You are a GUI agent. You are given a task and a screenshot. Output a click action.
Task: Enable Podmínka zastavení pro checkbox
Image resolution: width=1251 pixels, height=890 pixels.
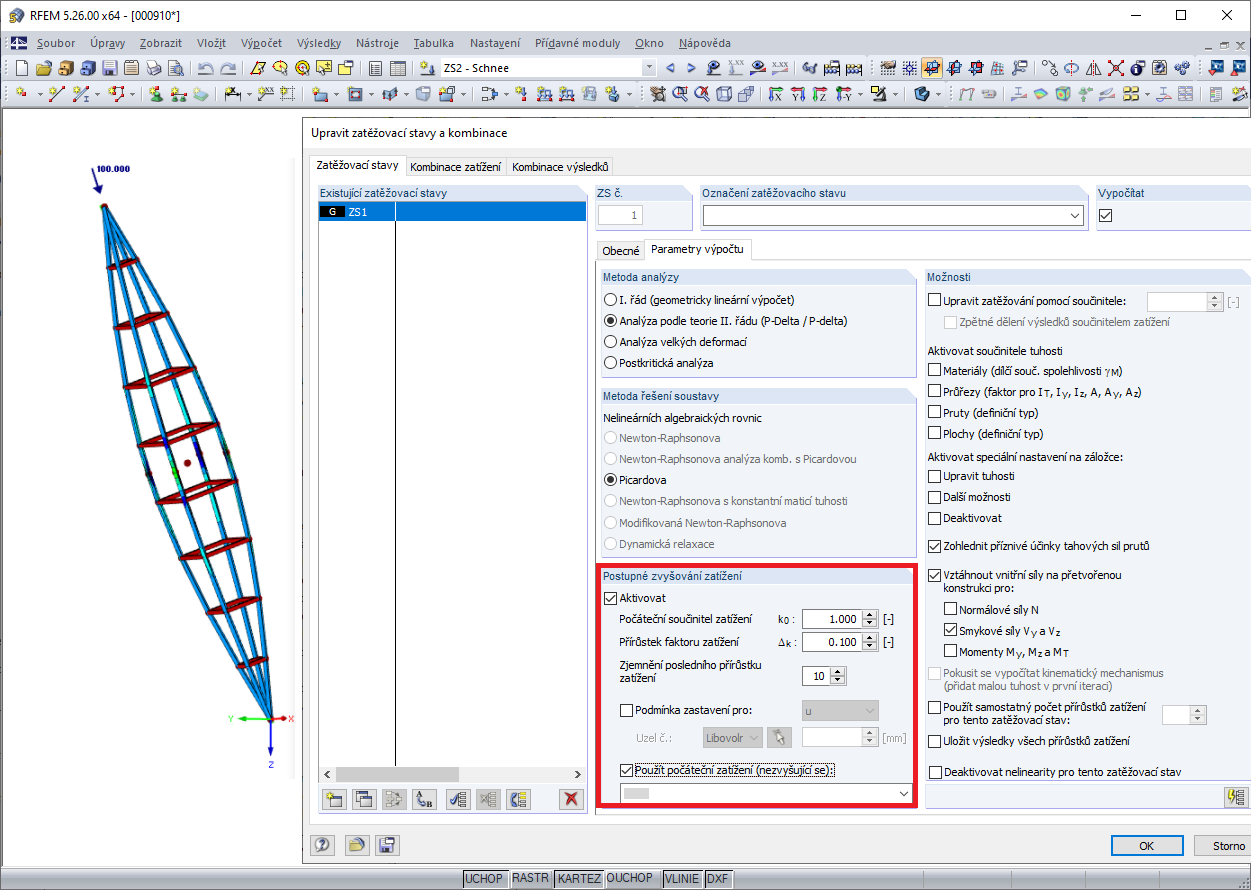pyautogui.click(x=627, y=711)
